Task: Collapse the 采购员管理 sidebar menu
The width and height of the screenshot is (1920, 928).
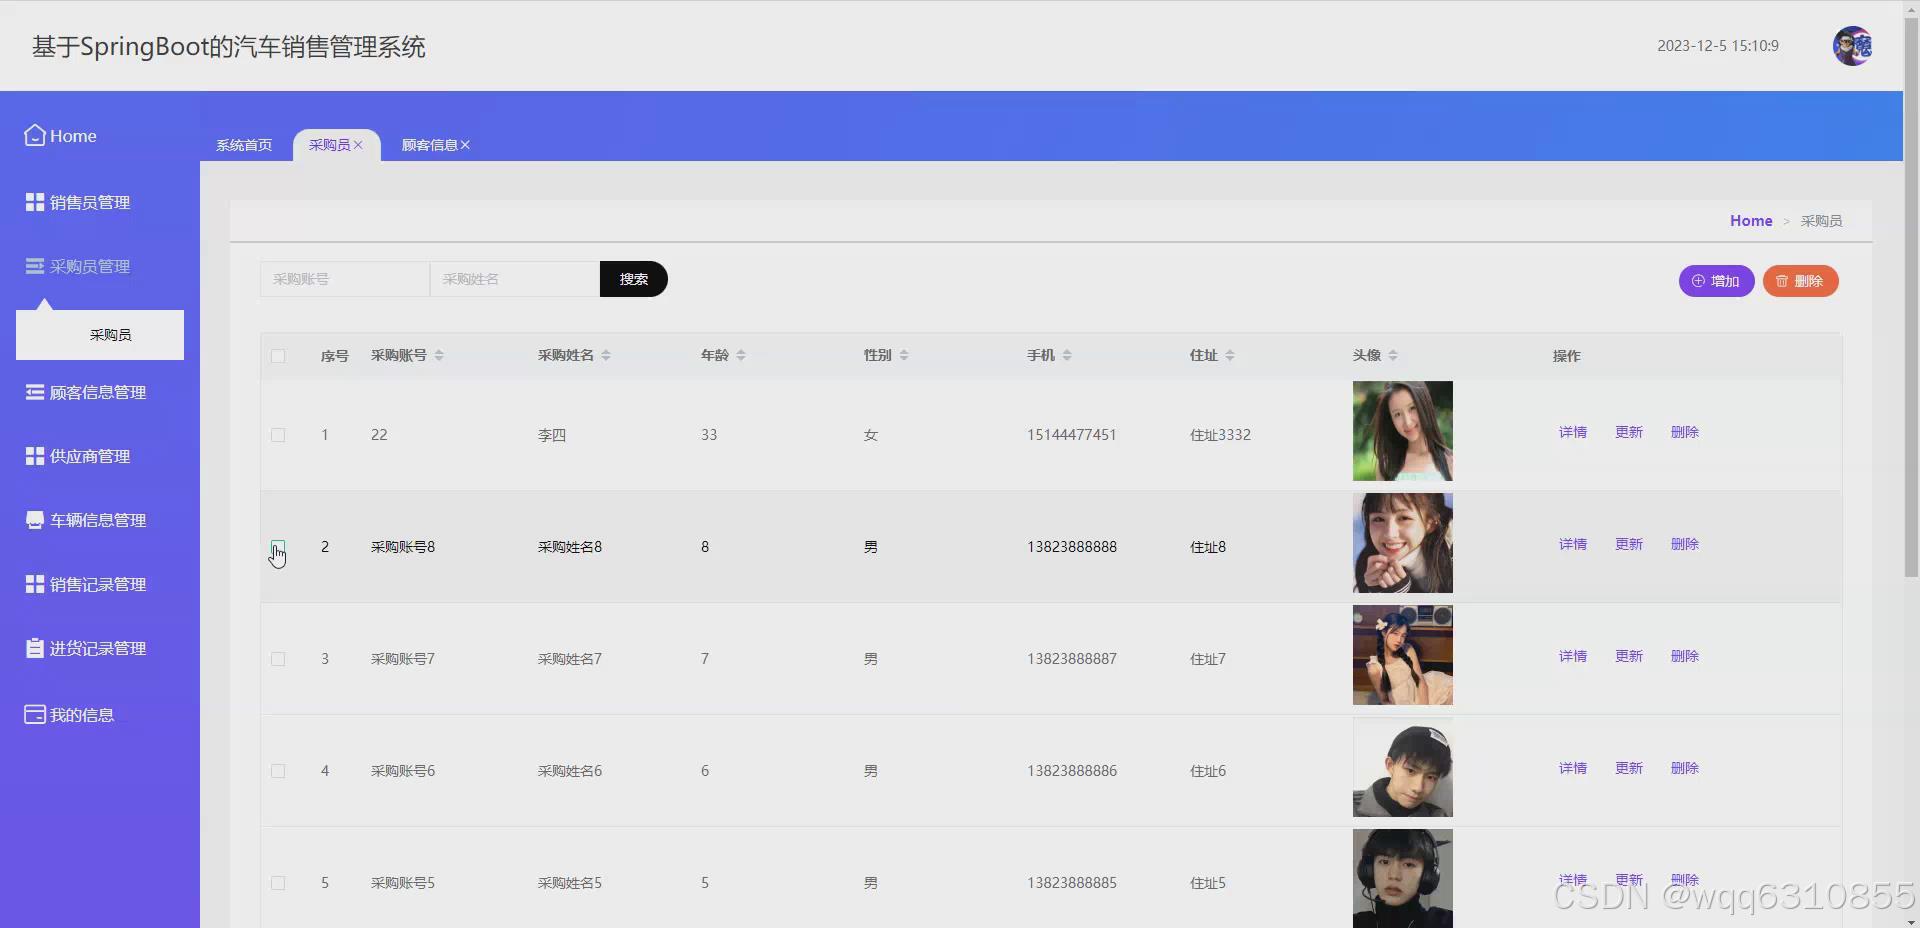Action: click(x=90, y=266)
